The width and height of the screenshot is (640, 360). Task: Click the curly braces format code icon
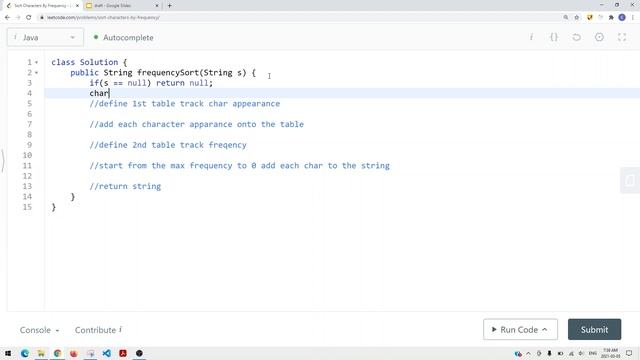coord(554,37)
